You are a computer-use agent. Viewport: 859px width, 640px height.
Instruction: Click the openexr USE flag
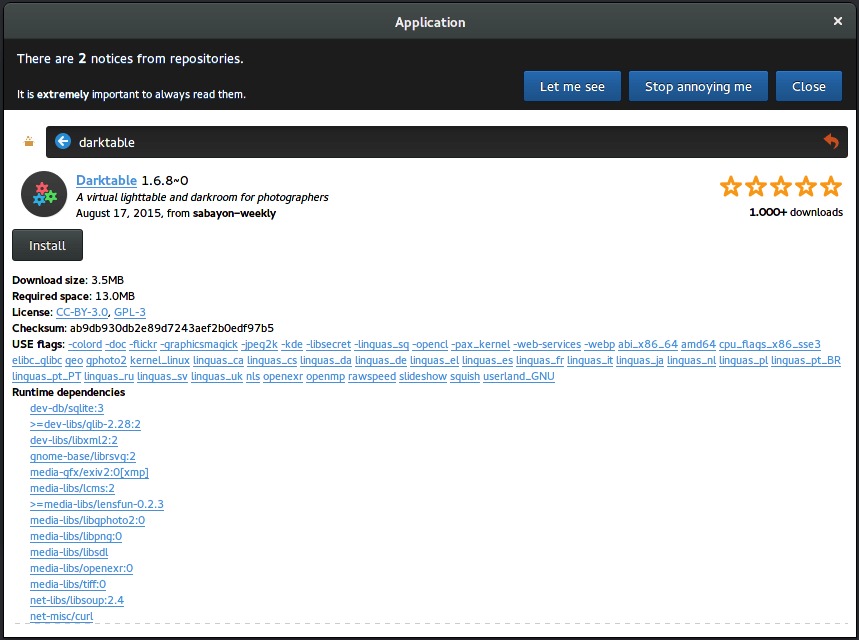tap(283, 376)
